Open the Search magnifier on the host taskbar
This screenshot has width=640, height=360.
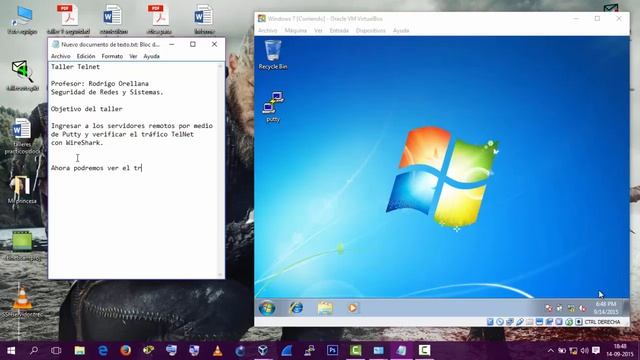[x=34, y=351]
